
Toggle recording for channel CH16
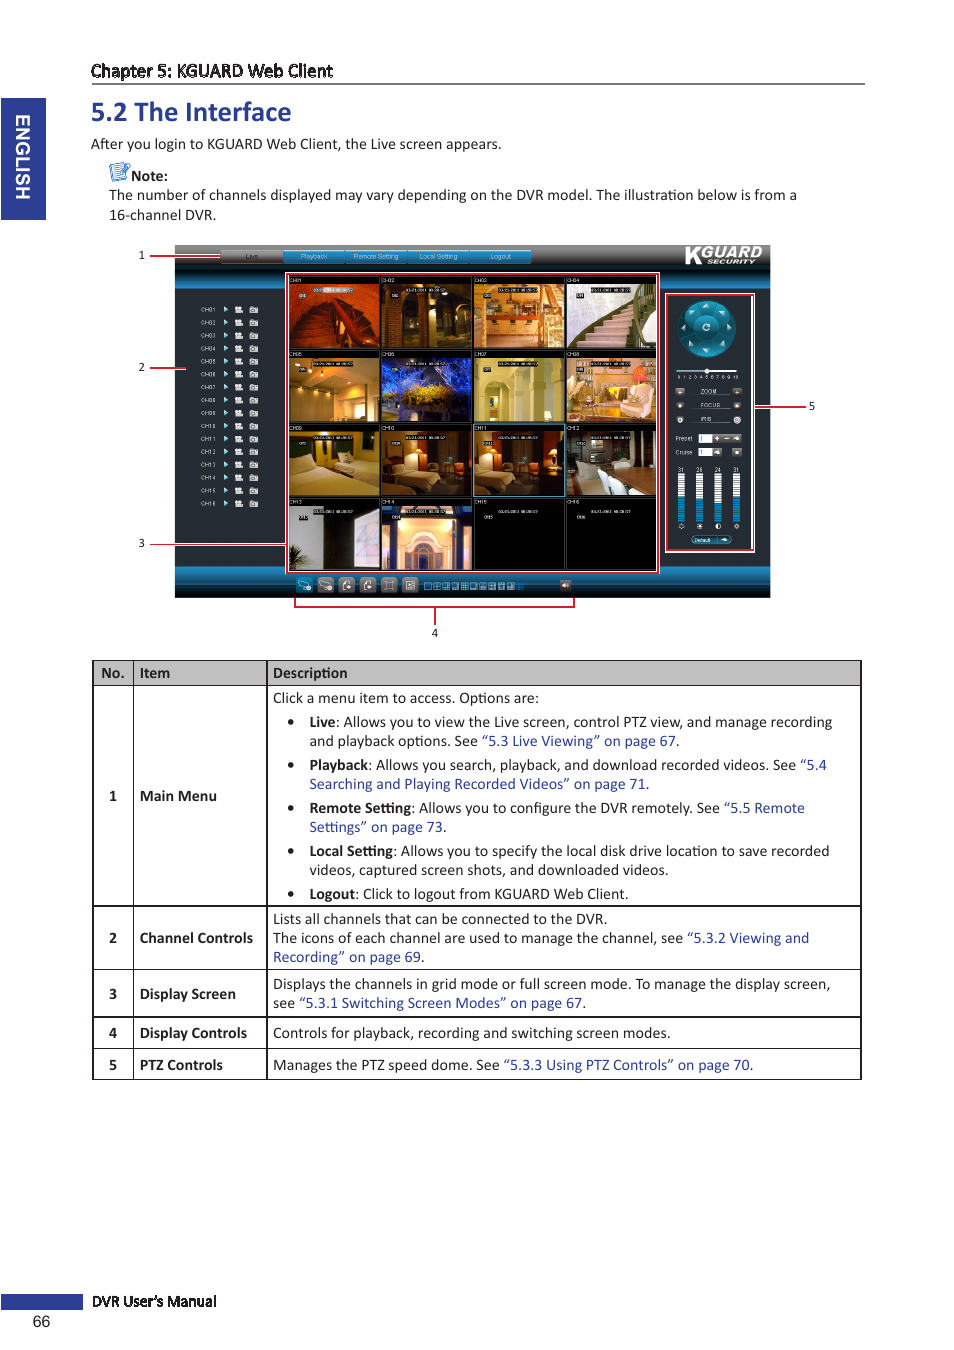point(239,504)
